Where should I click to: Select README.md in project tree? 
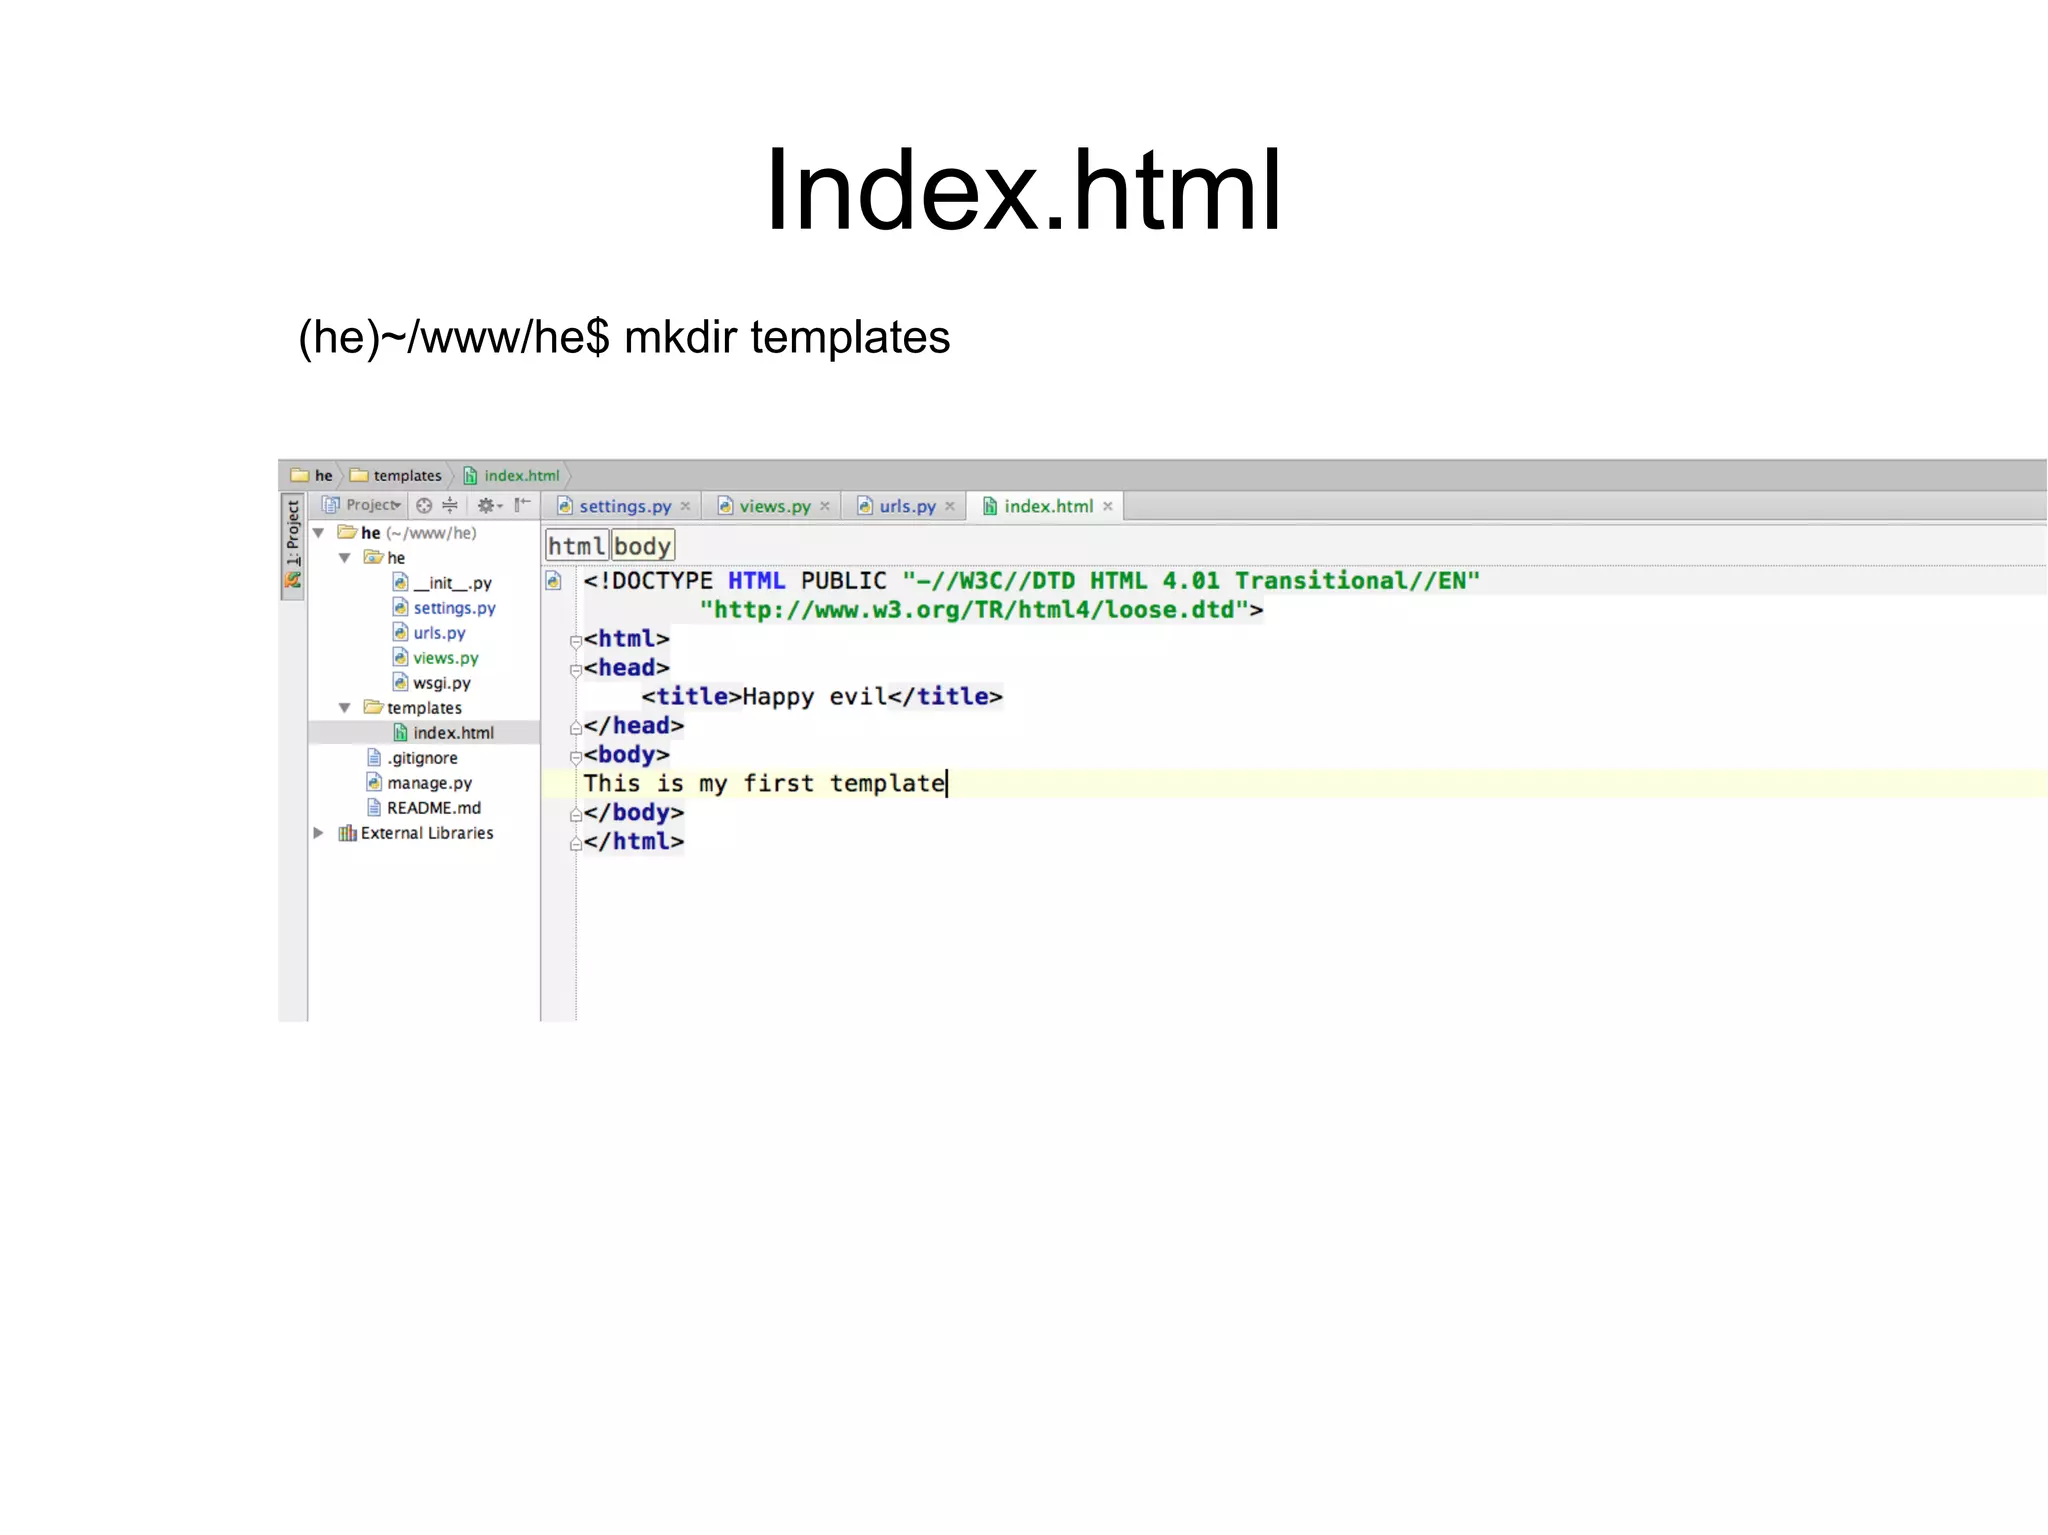[x=424, y=808]
